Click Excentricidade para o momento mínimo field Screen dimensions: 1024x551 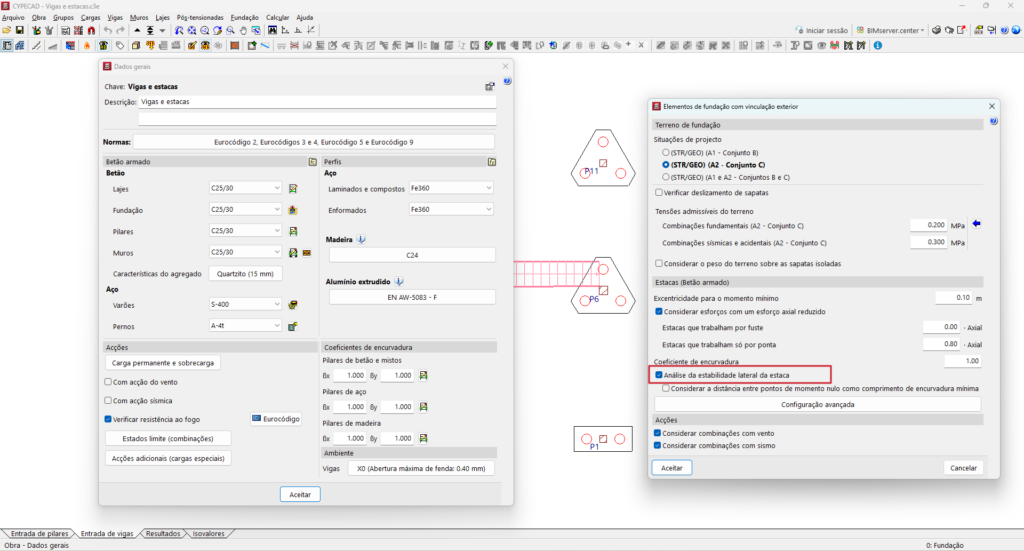click(x=955, y=298)
